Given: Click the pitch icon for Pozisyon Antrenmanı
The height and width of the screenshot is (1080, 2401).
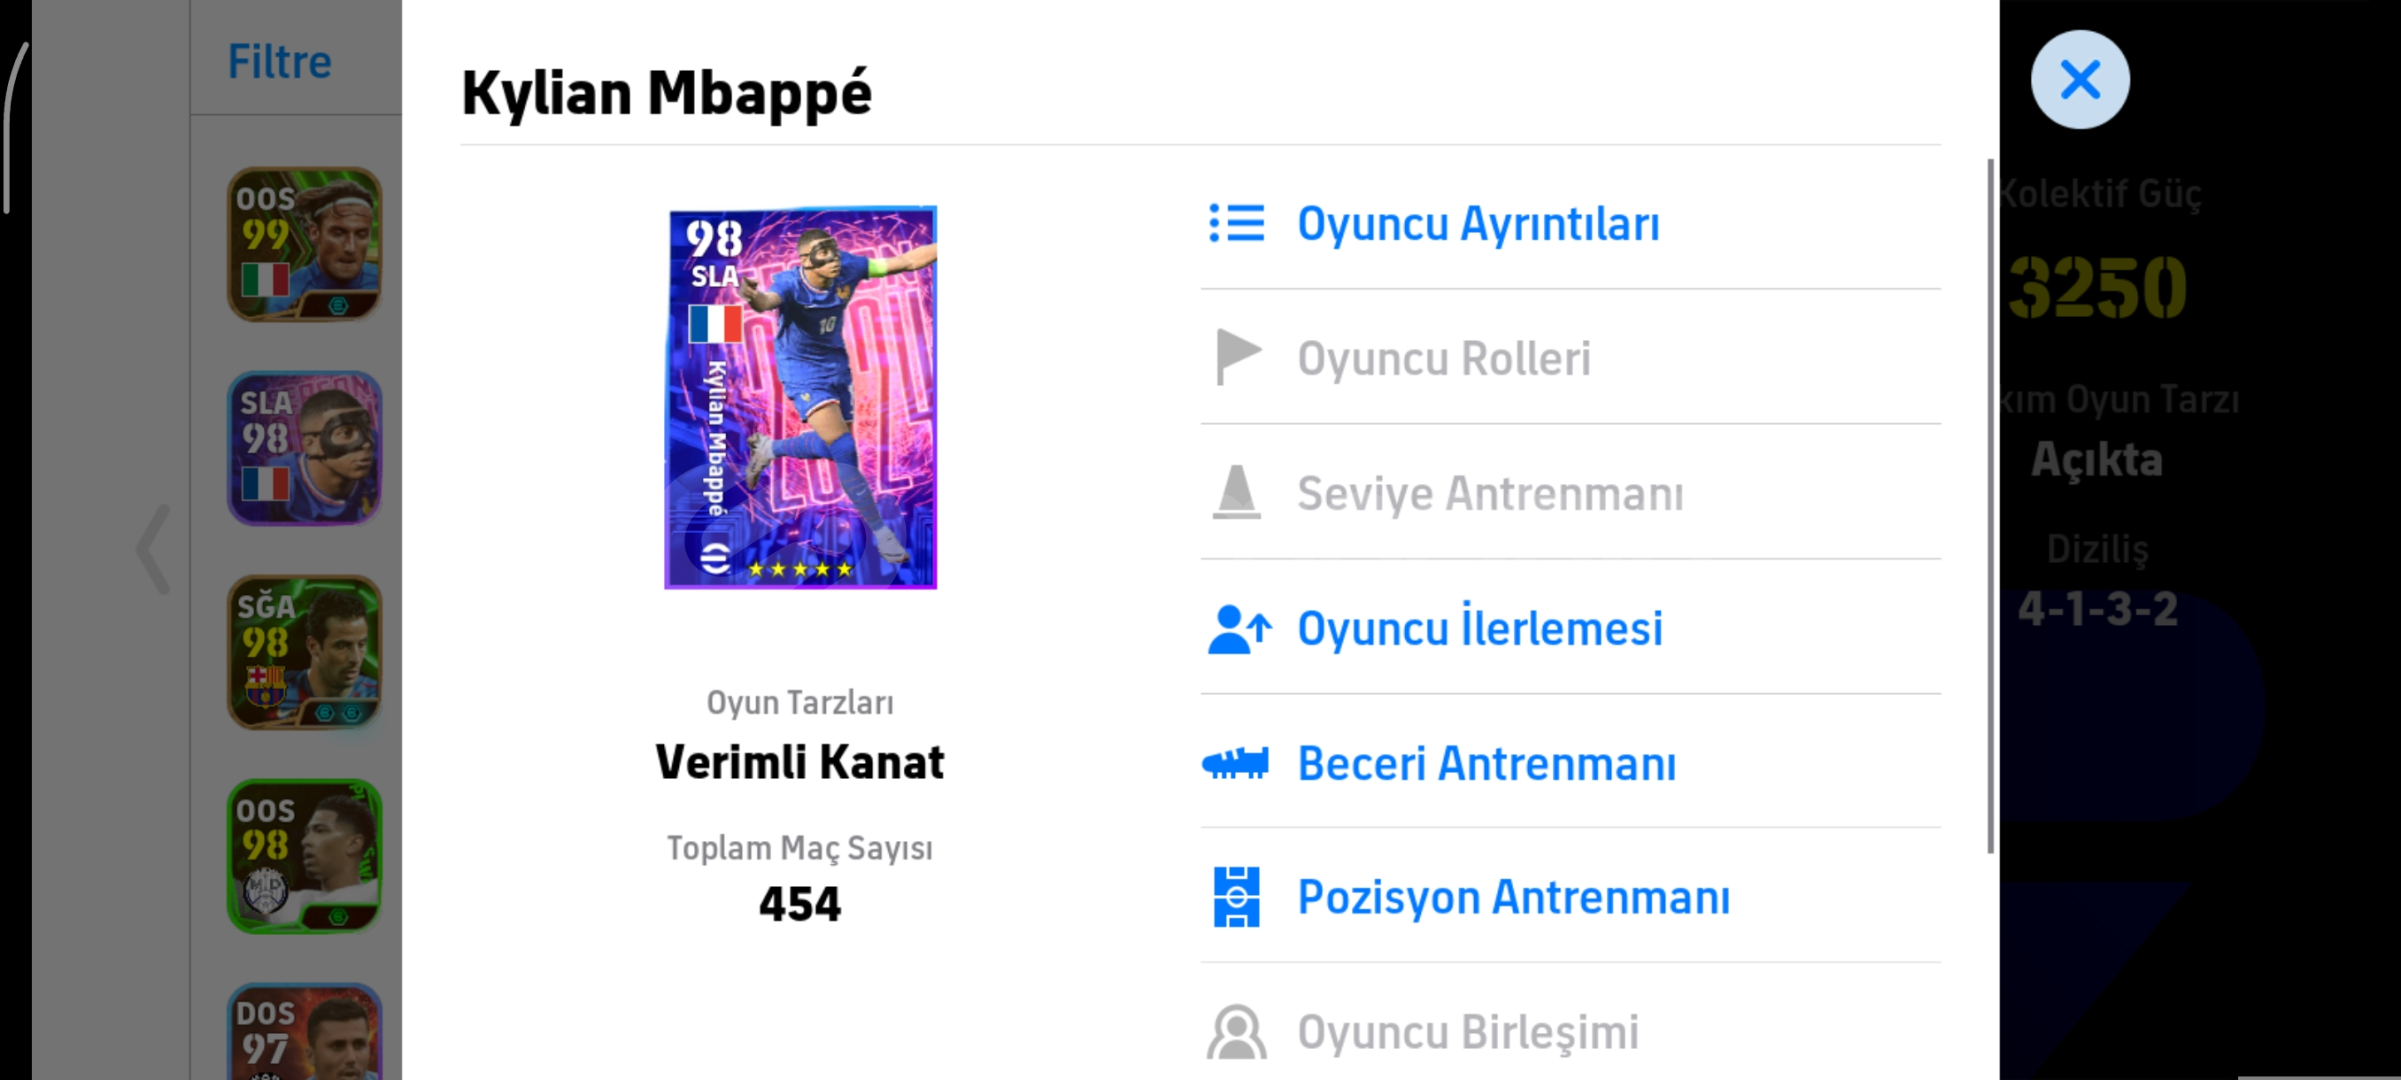Looking at the screenshot, I should point(1237,897).
